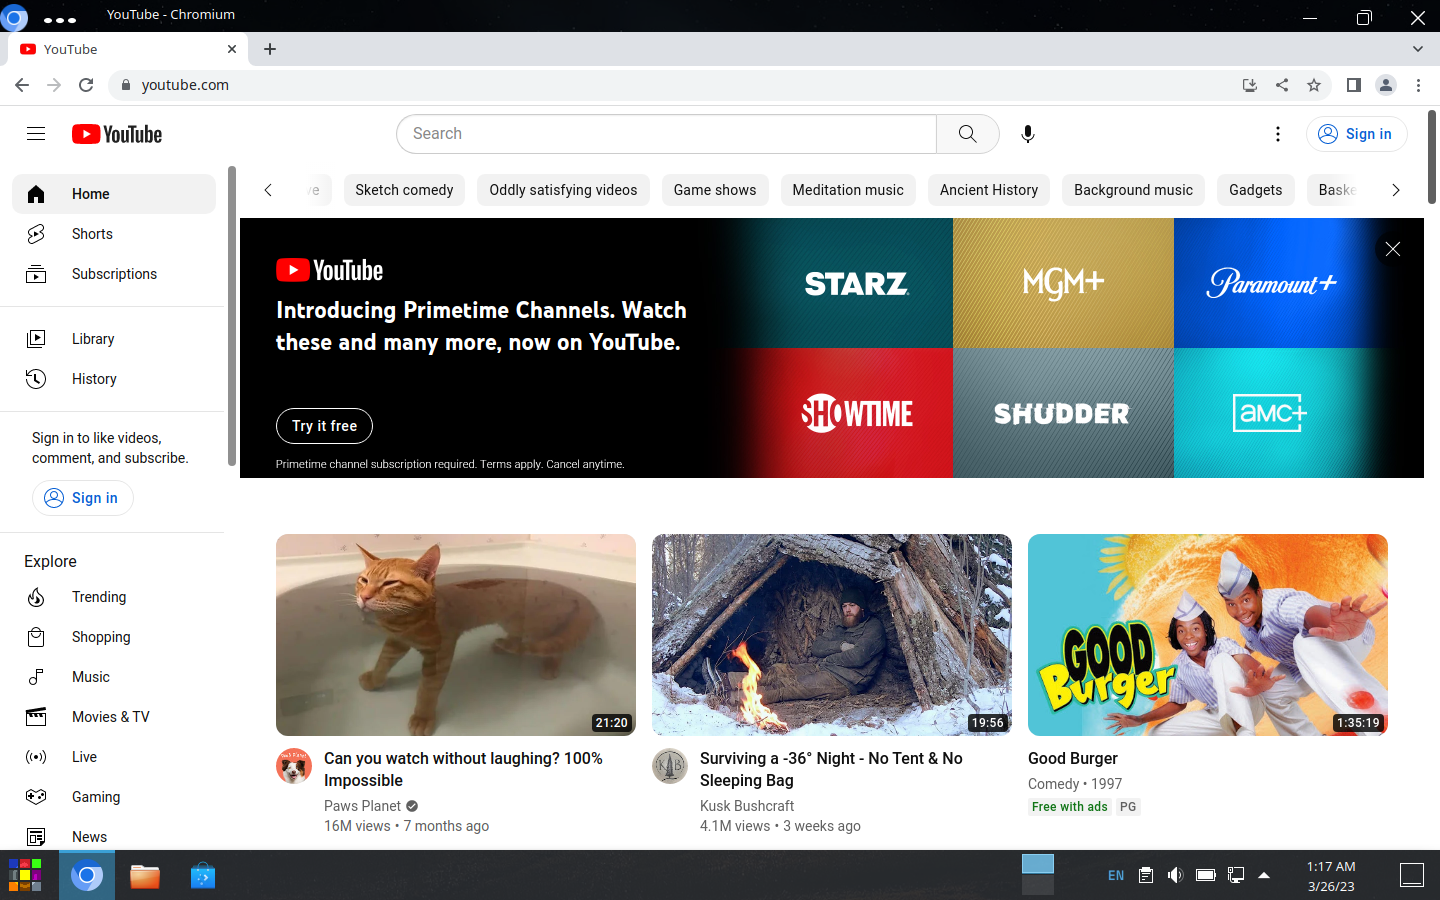Share this page from address bar
Screen dimensions: 1440x900
1282,85
